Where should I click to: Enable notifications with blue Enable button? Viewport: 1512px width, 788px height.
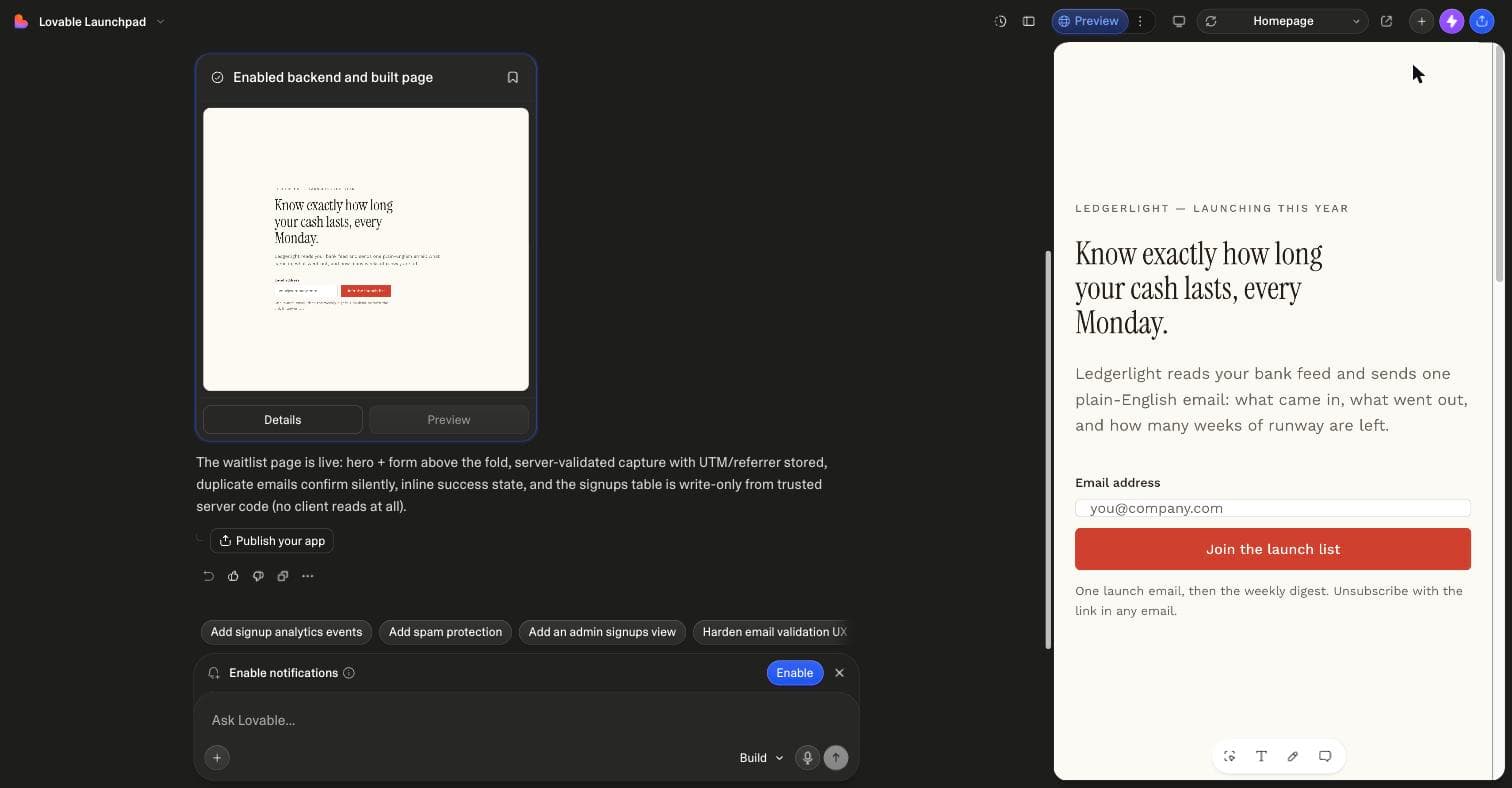tap(795, 673)
